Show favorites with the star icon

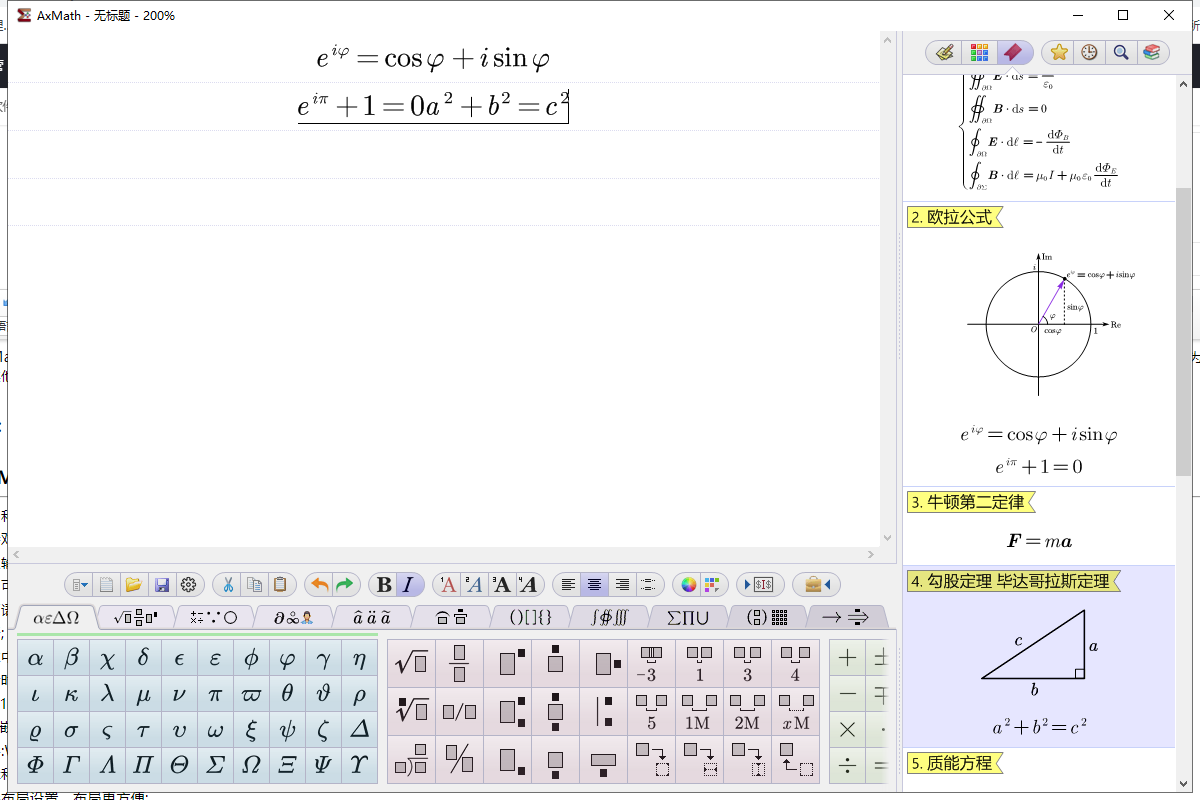[1059, 52]
